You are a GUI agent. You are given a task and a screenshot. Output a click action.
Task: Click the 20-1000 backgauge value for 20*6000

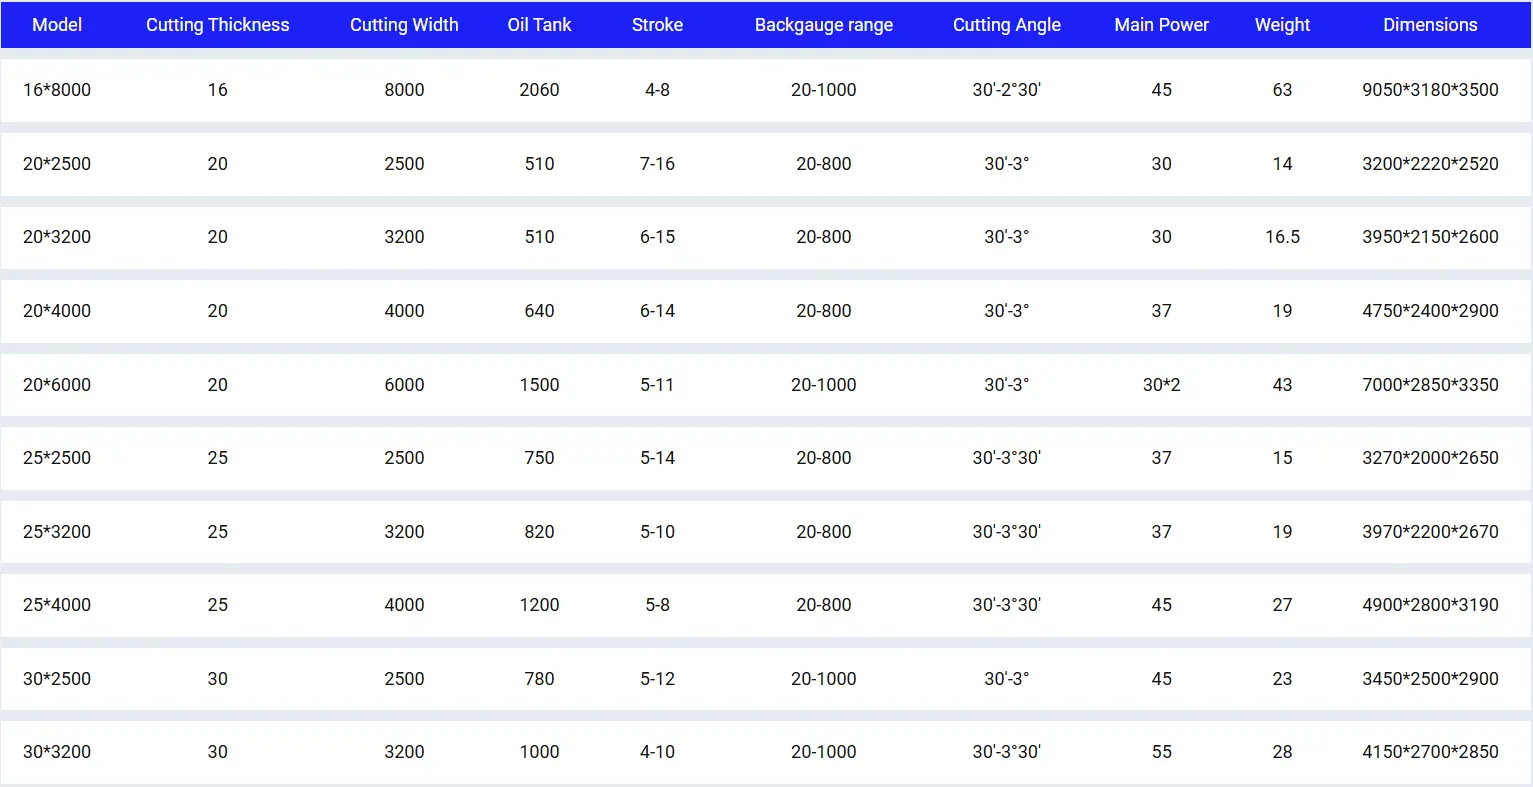click(824, 385)
